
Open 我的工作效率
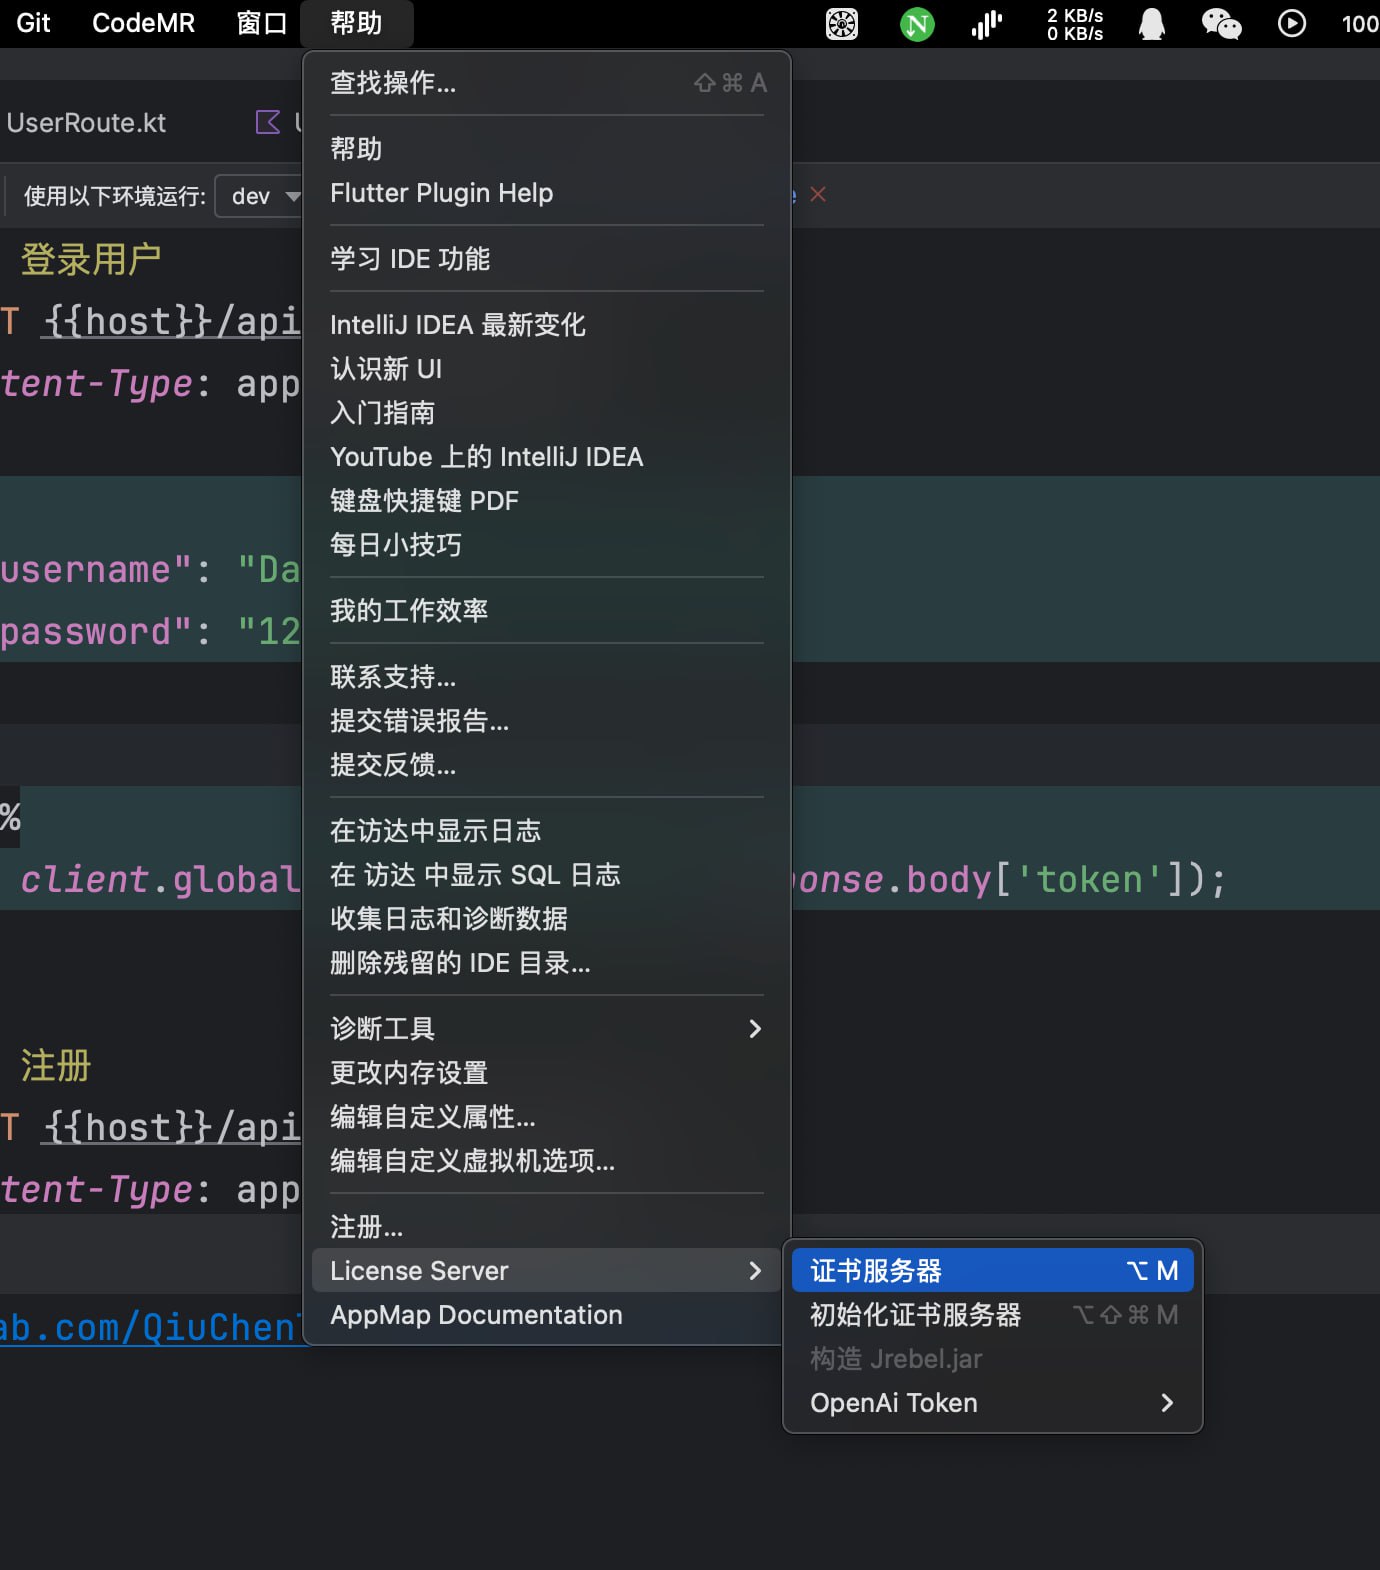[x=547, y=611]
